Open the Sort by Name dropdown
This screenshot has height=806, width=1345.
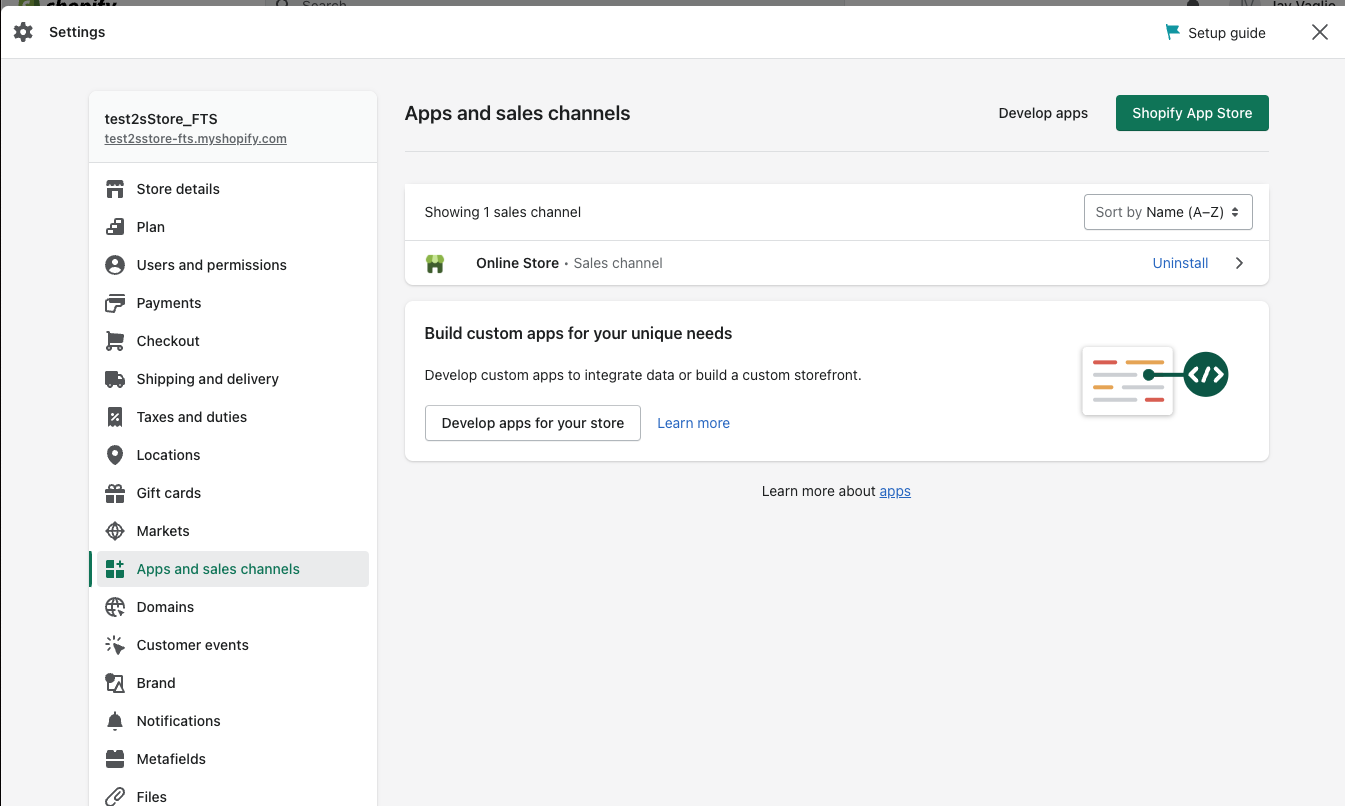point(1168,212)
